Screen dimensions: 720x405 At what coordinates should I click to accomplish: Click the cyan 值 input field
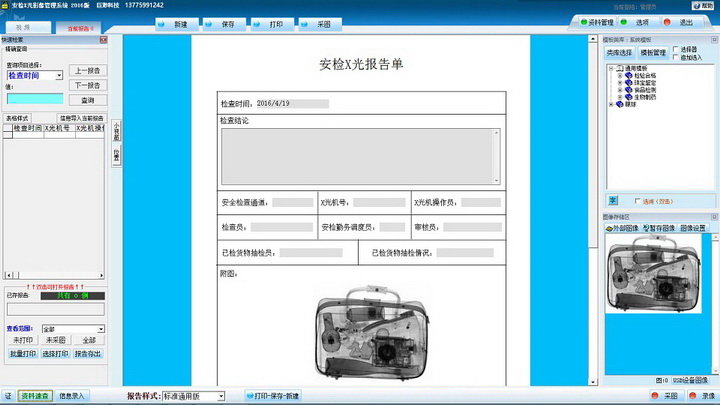click(35, 99)
